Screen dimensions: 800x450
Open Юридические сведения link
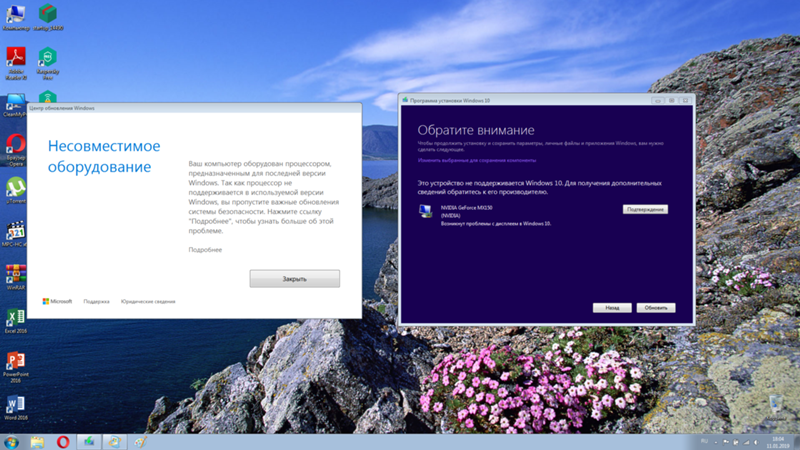(148, 302)
